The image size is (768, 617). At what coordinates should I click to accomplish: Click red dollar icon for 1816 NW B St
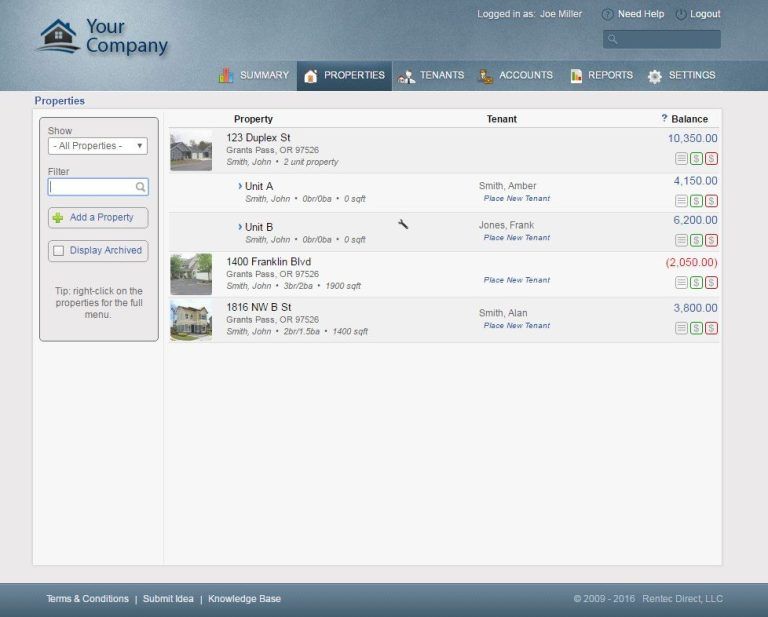[711, 328]
